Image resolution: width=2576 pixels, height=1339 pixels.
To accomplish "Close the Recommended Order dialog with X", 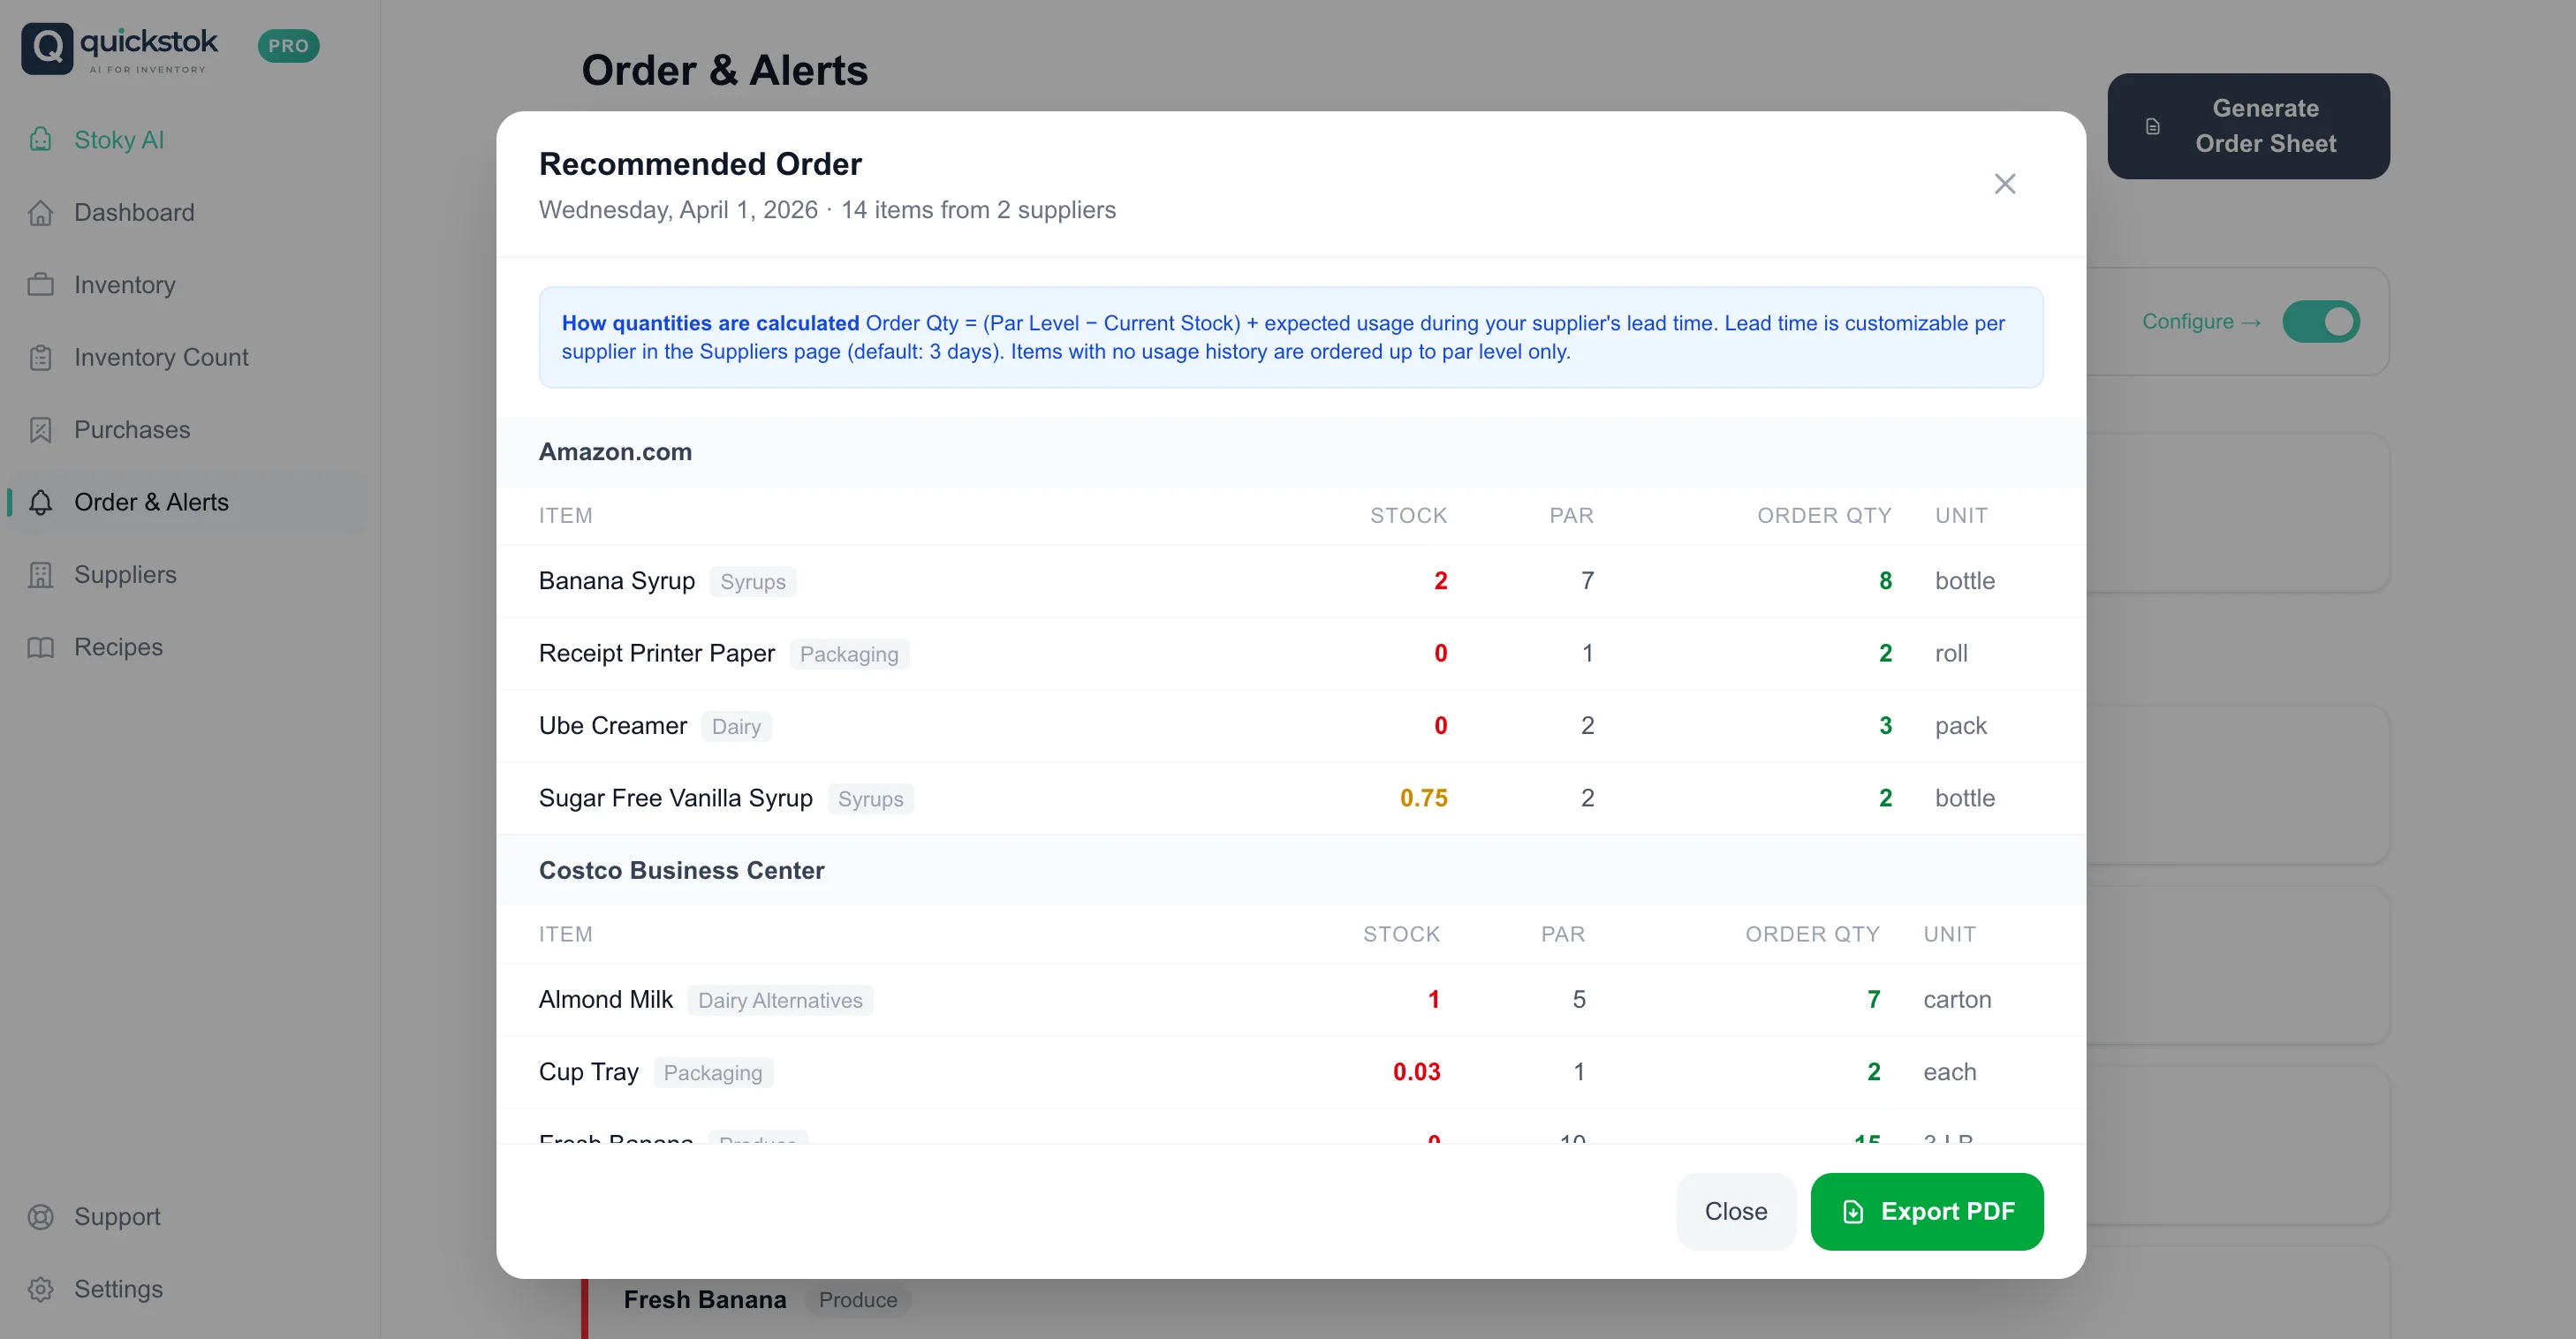I will [x=2004, y=184].
